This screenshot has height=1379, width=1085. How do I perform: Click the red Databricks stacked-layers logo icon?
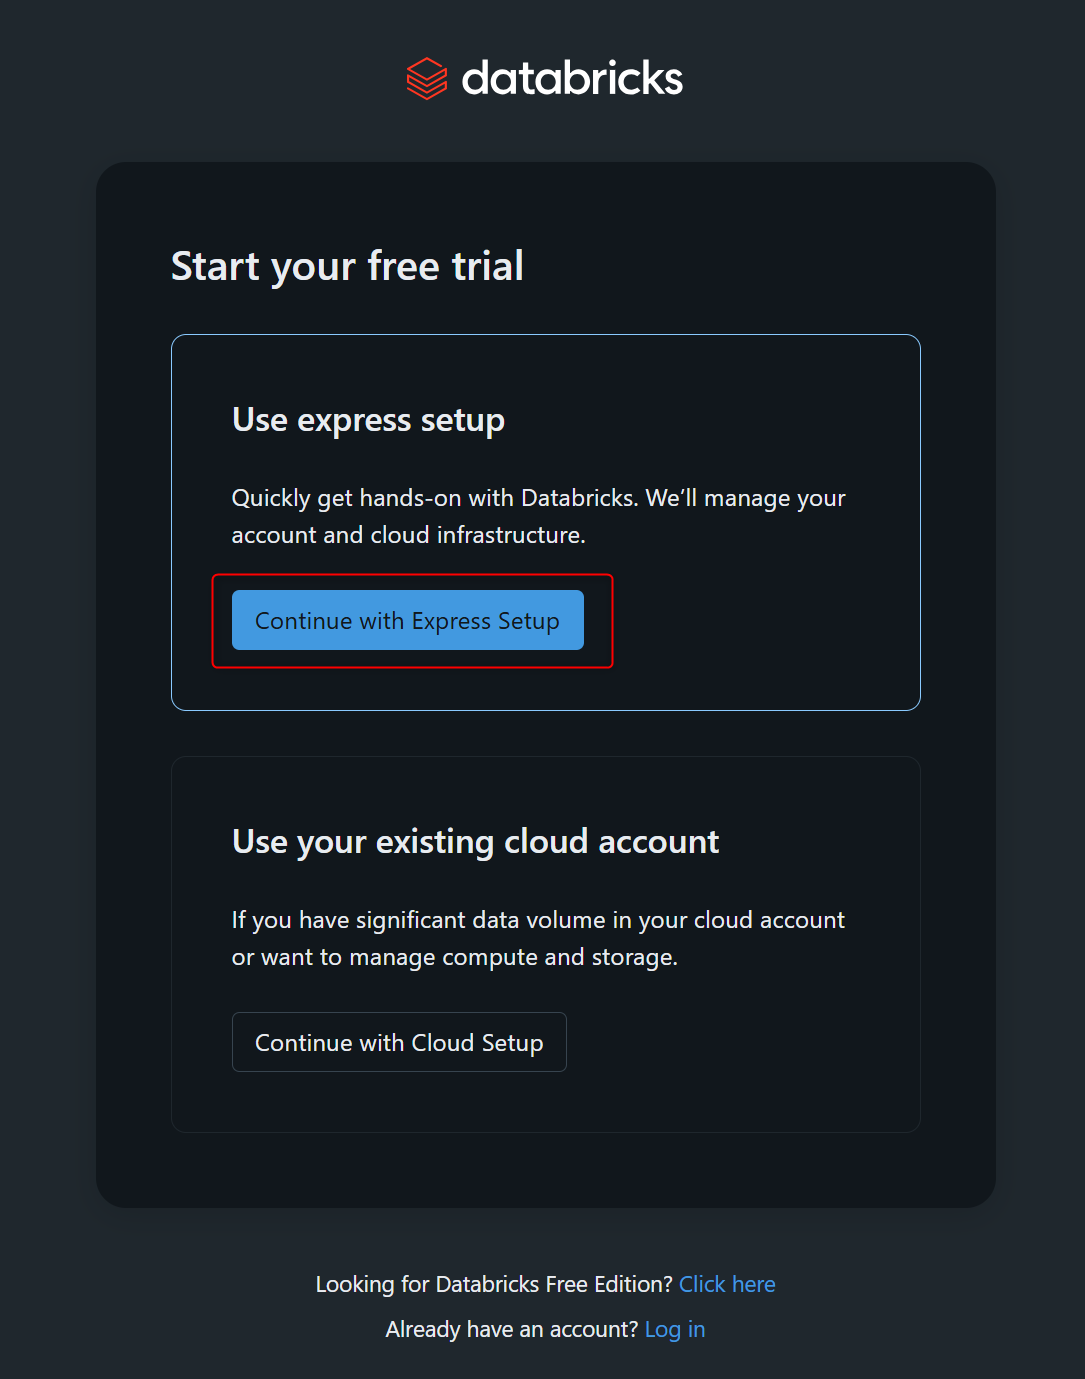point(427,78)
